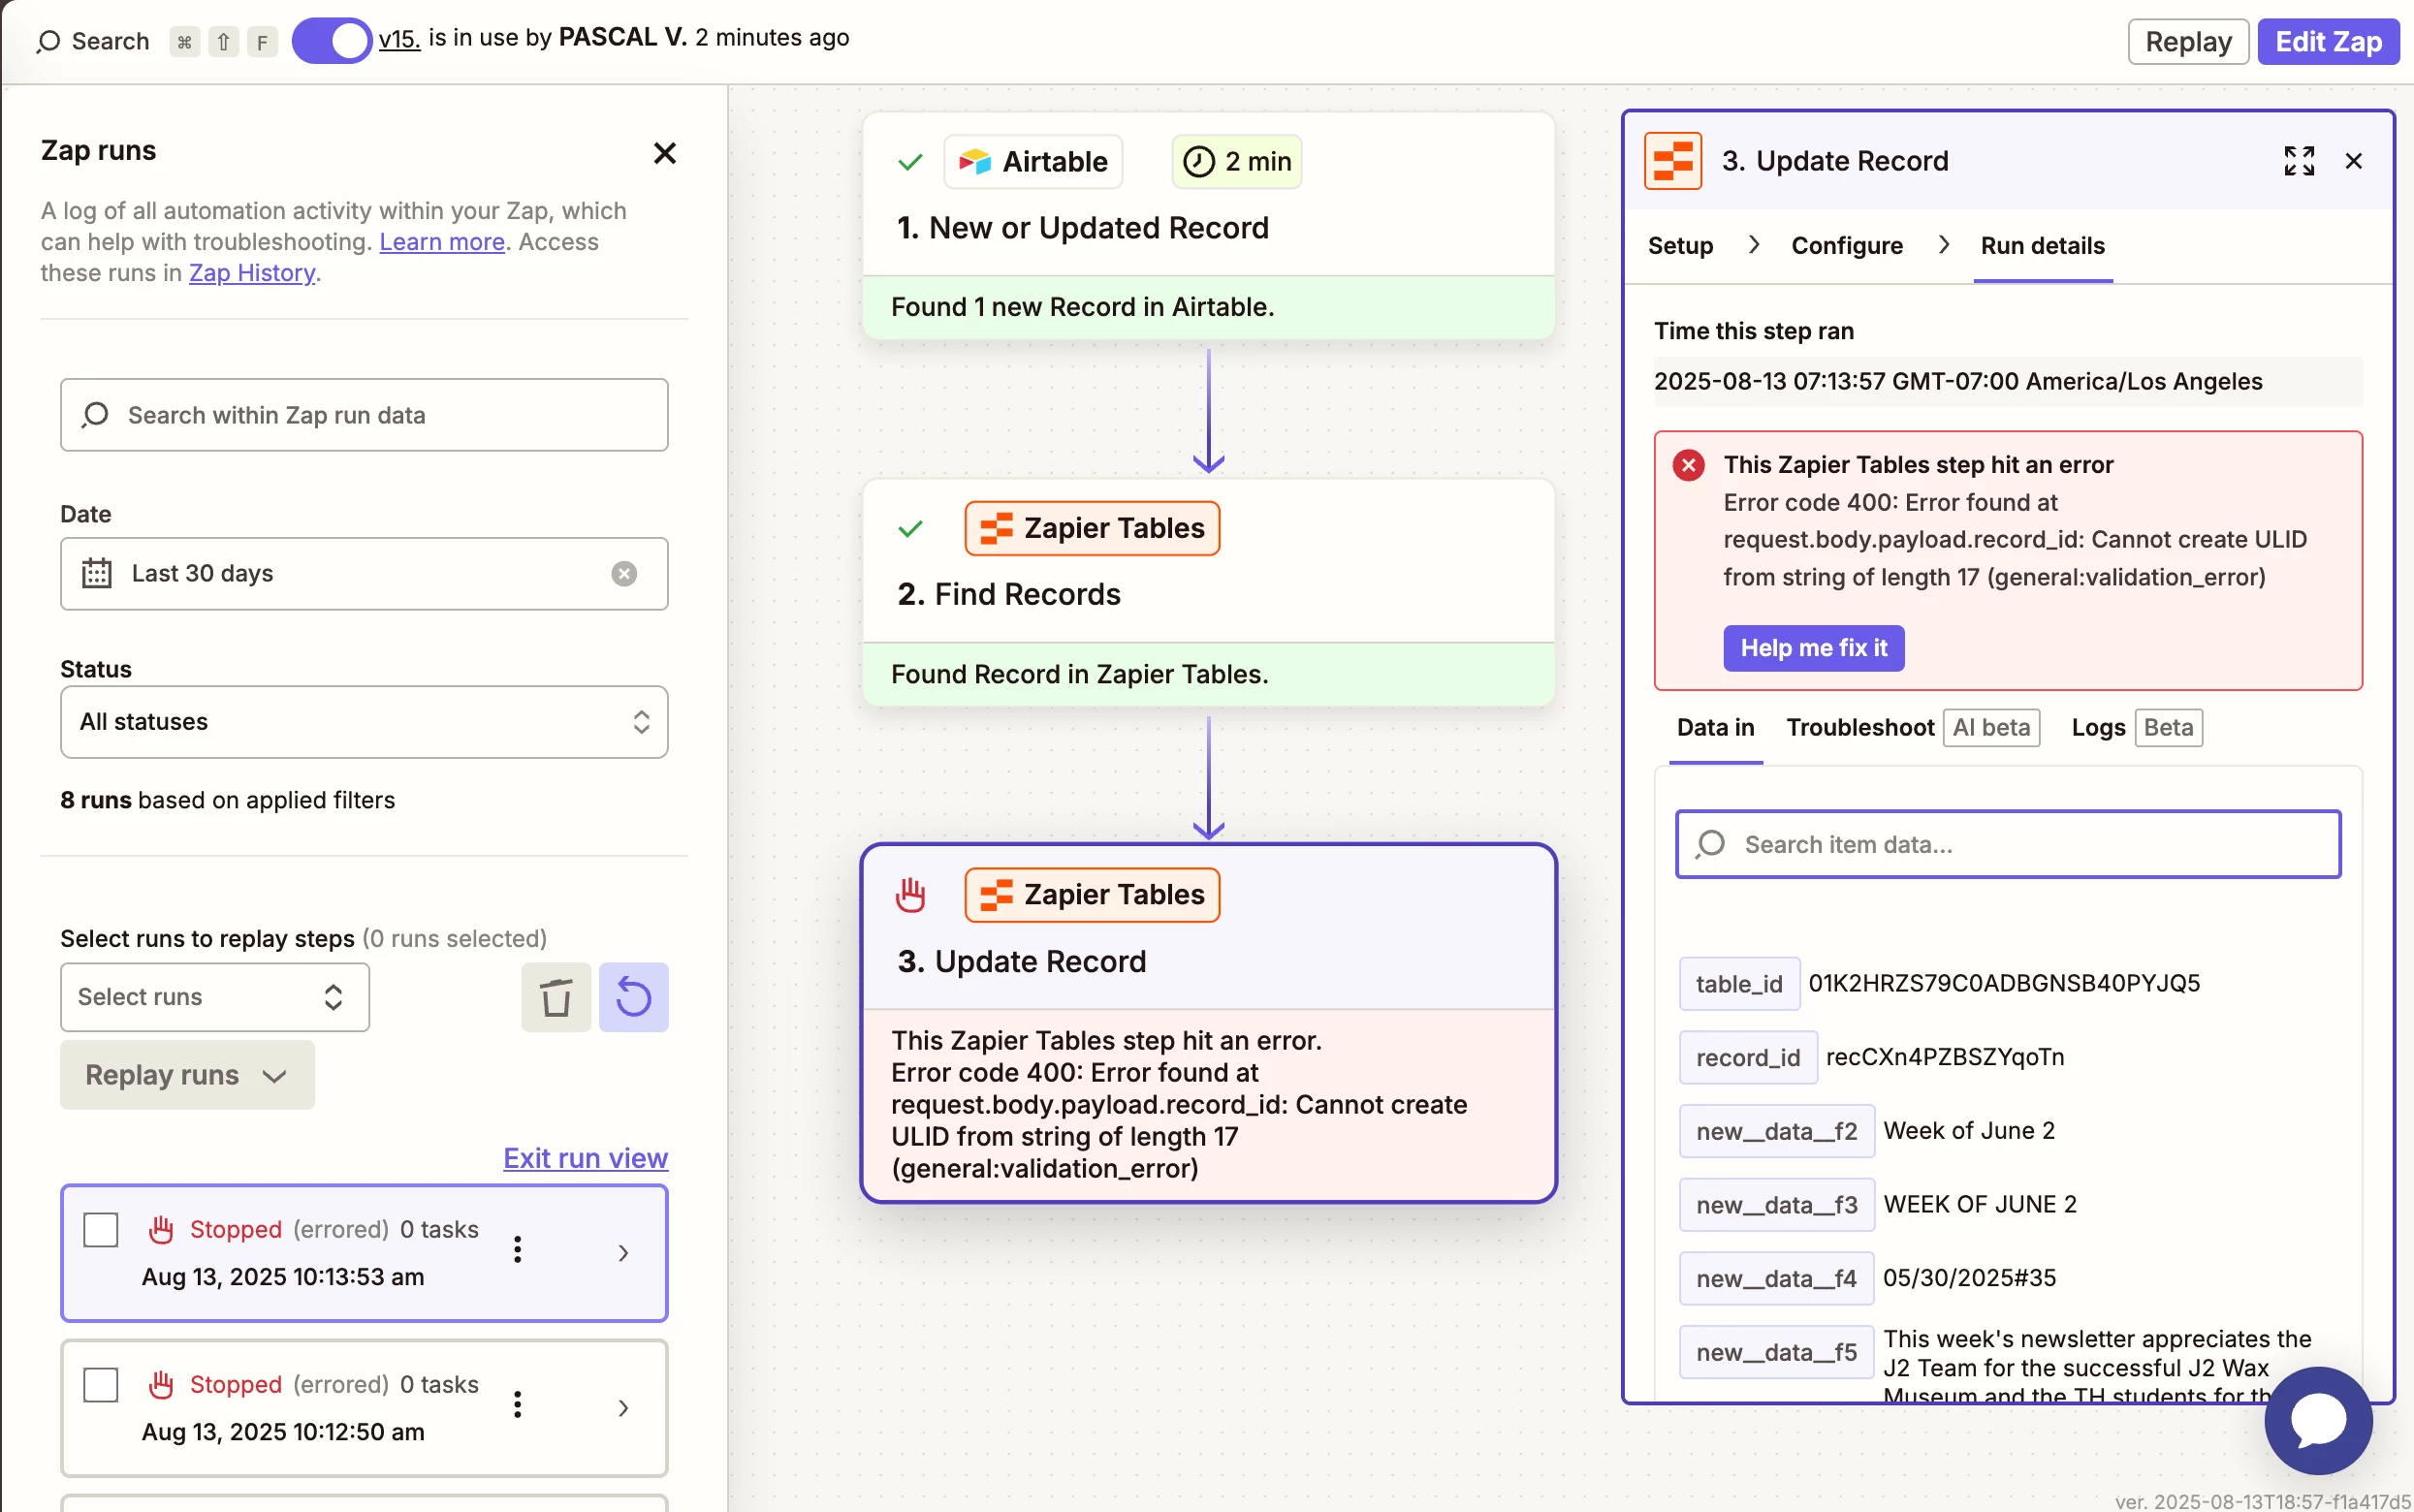This screenshot has width=2414, height=1512.
Task: Focus the Search within Zap run data field
Action: coord(364,415)
